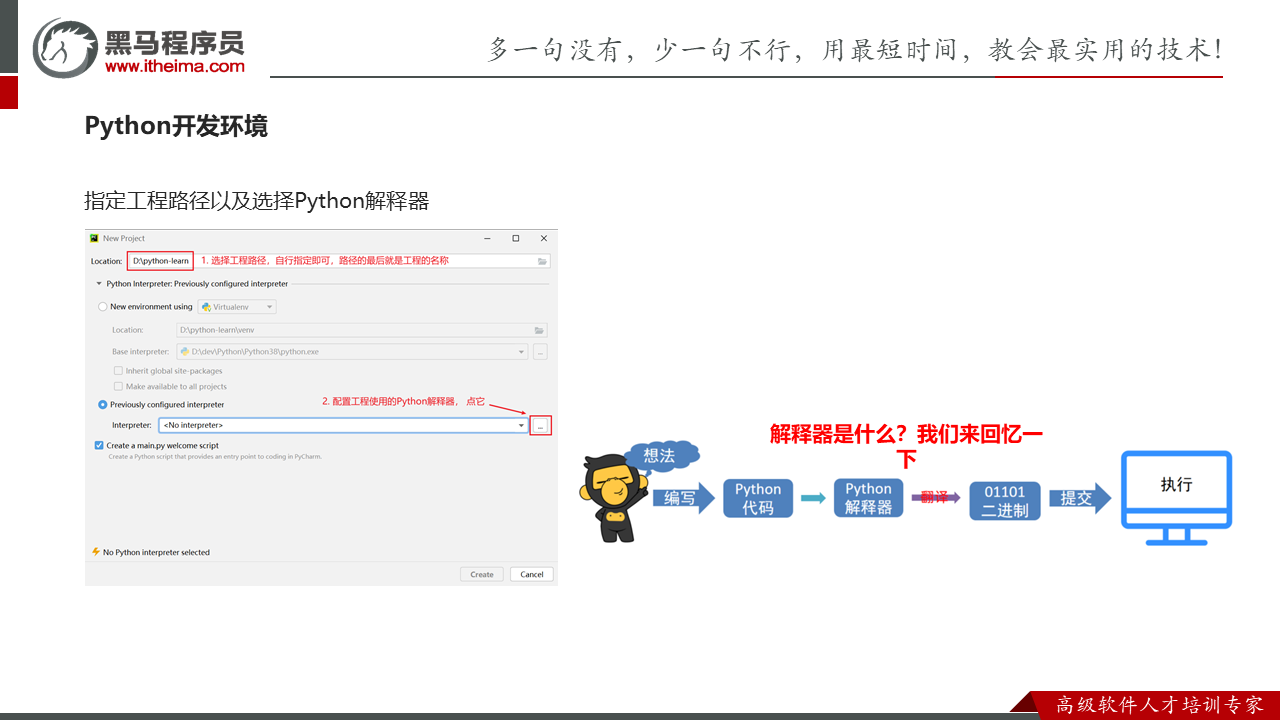Open the www.itheima.com link

pos(174,66)
